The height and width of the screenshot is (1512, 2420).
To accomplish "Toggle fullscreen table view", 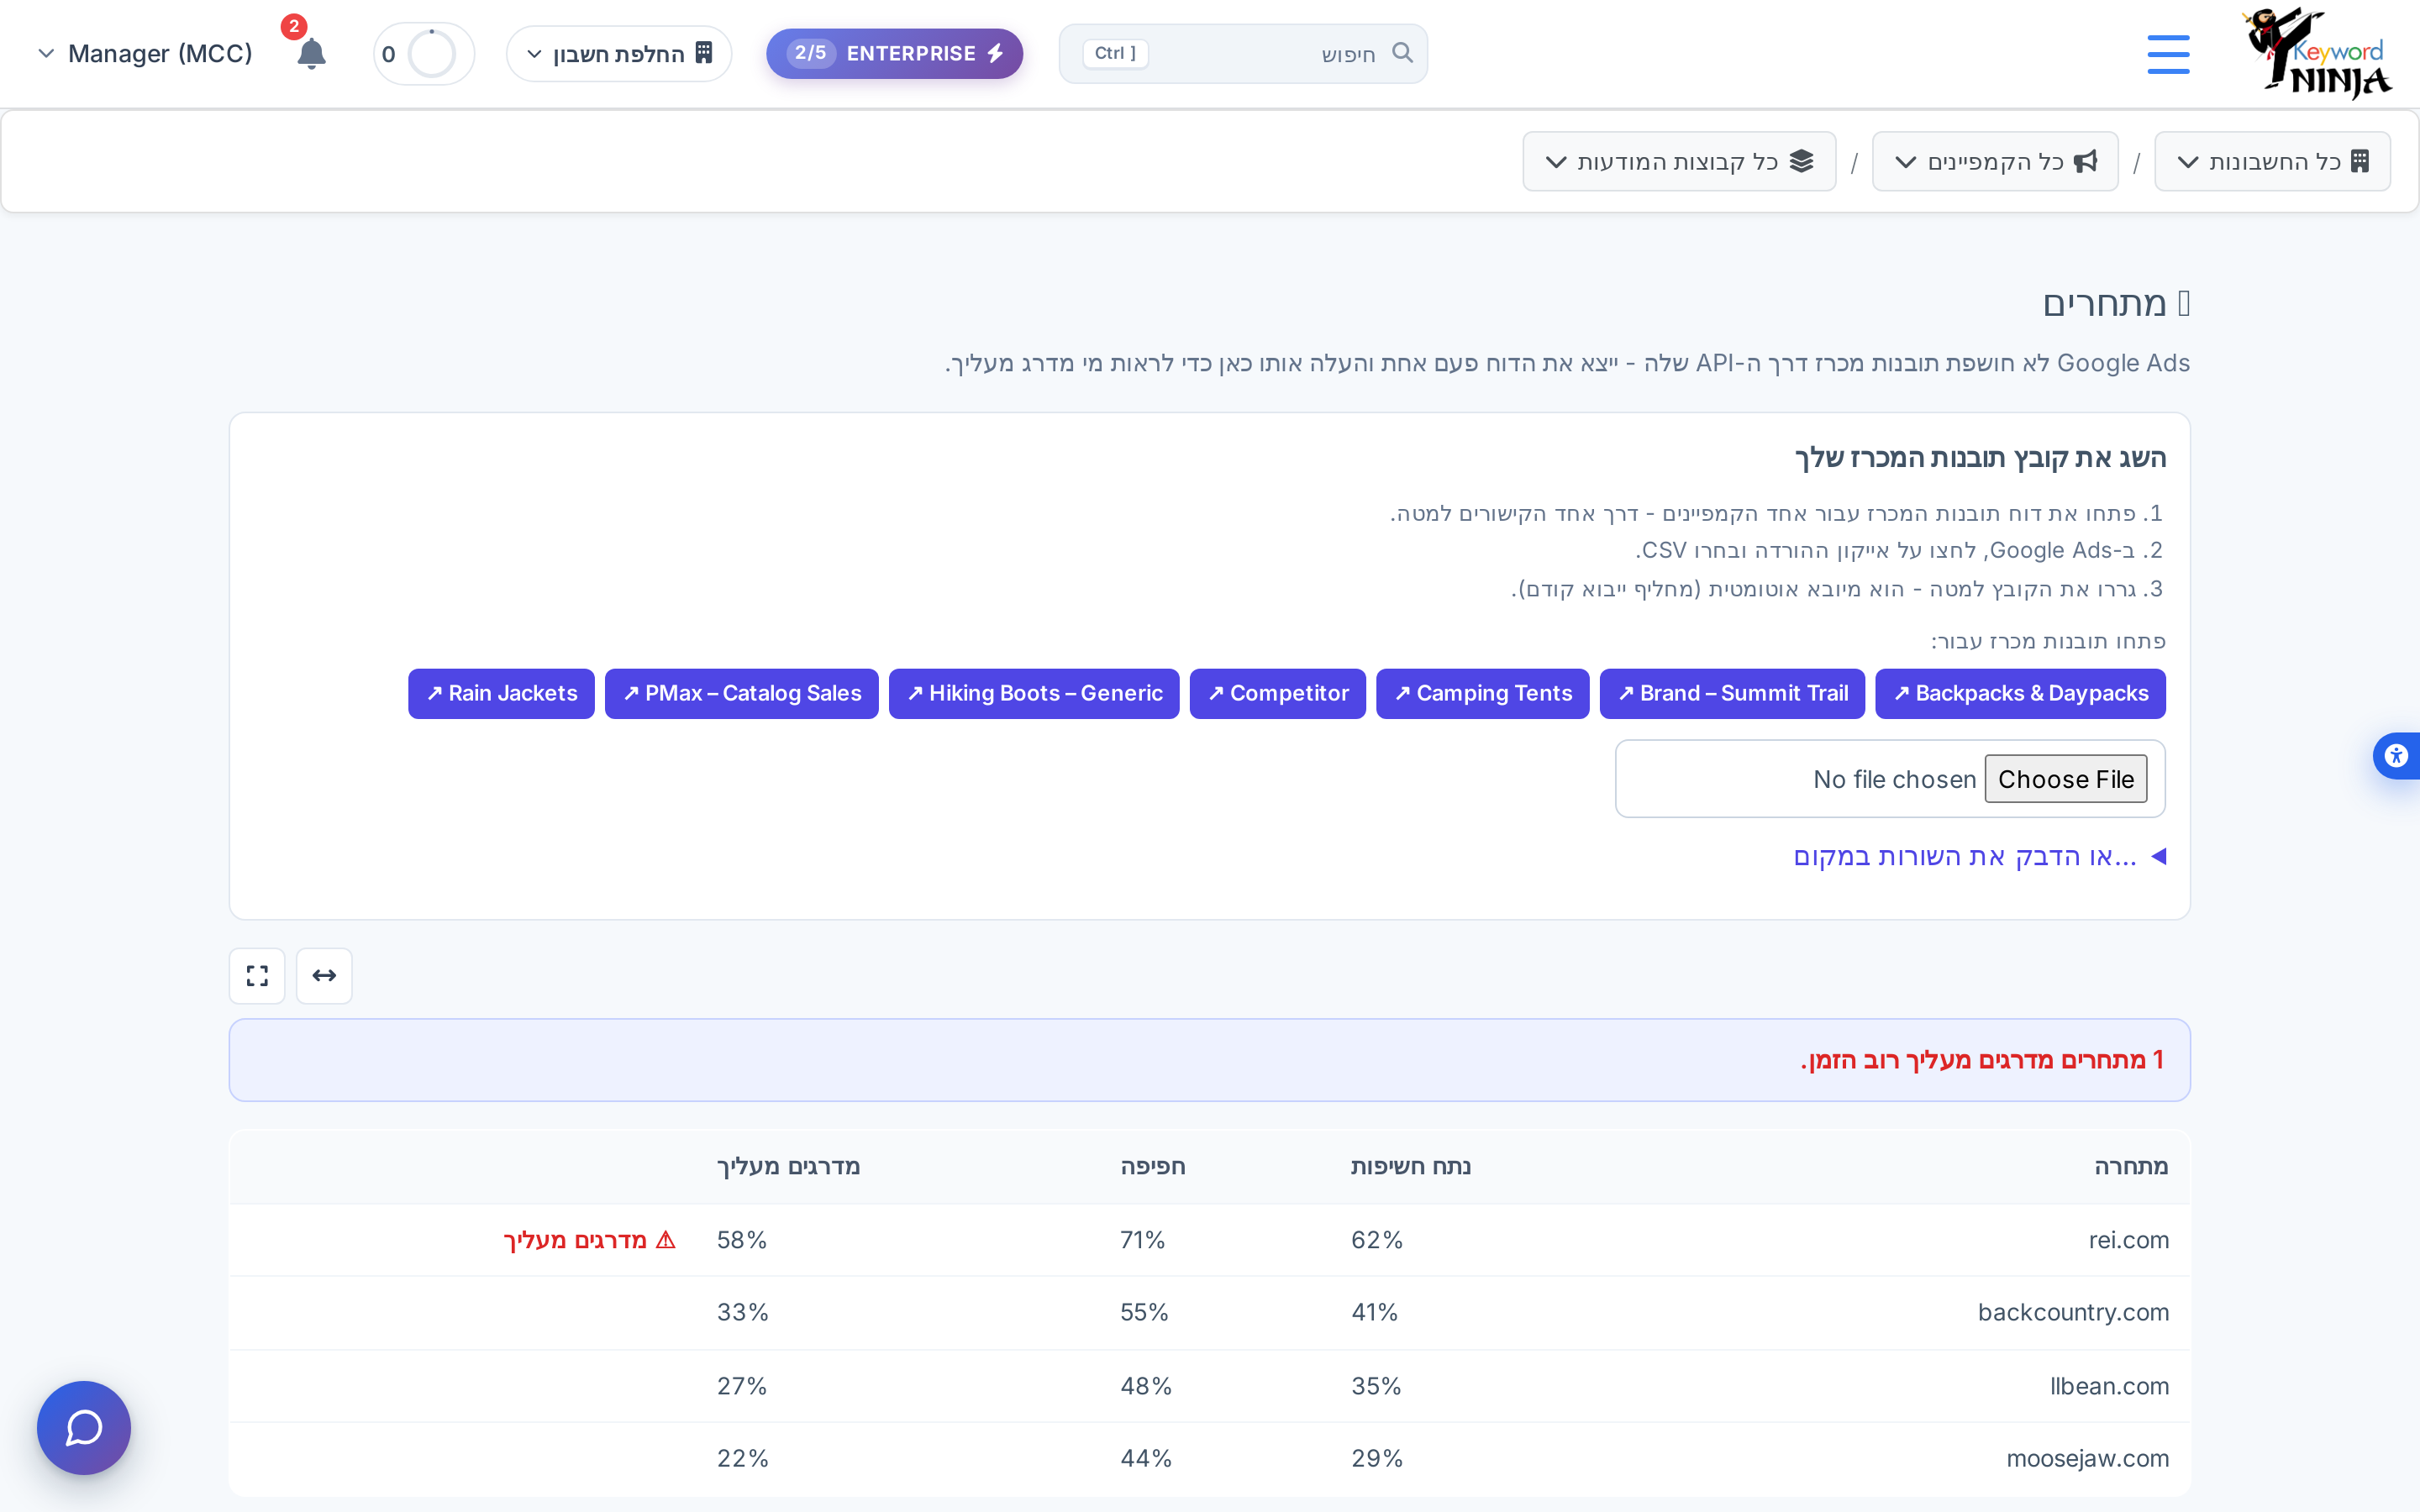I will (x=257, y=975).
